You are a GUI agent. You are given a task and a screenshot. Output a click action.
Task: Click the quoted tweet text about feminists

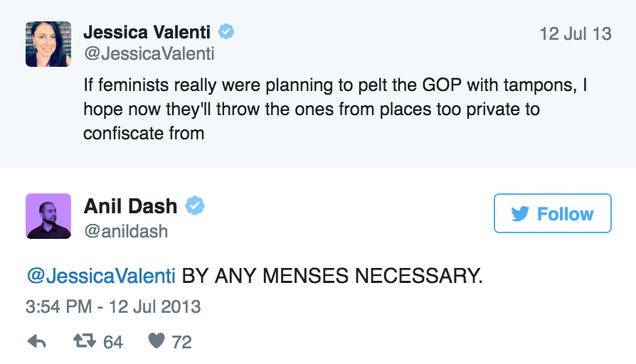coord(335,109)
